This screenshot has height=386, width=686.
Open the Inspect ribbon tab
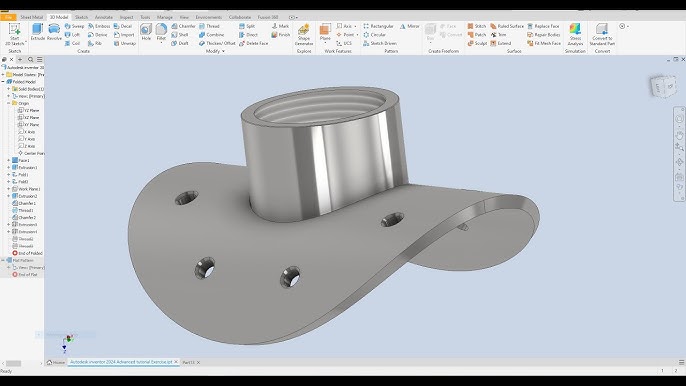click(126, 17)
